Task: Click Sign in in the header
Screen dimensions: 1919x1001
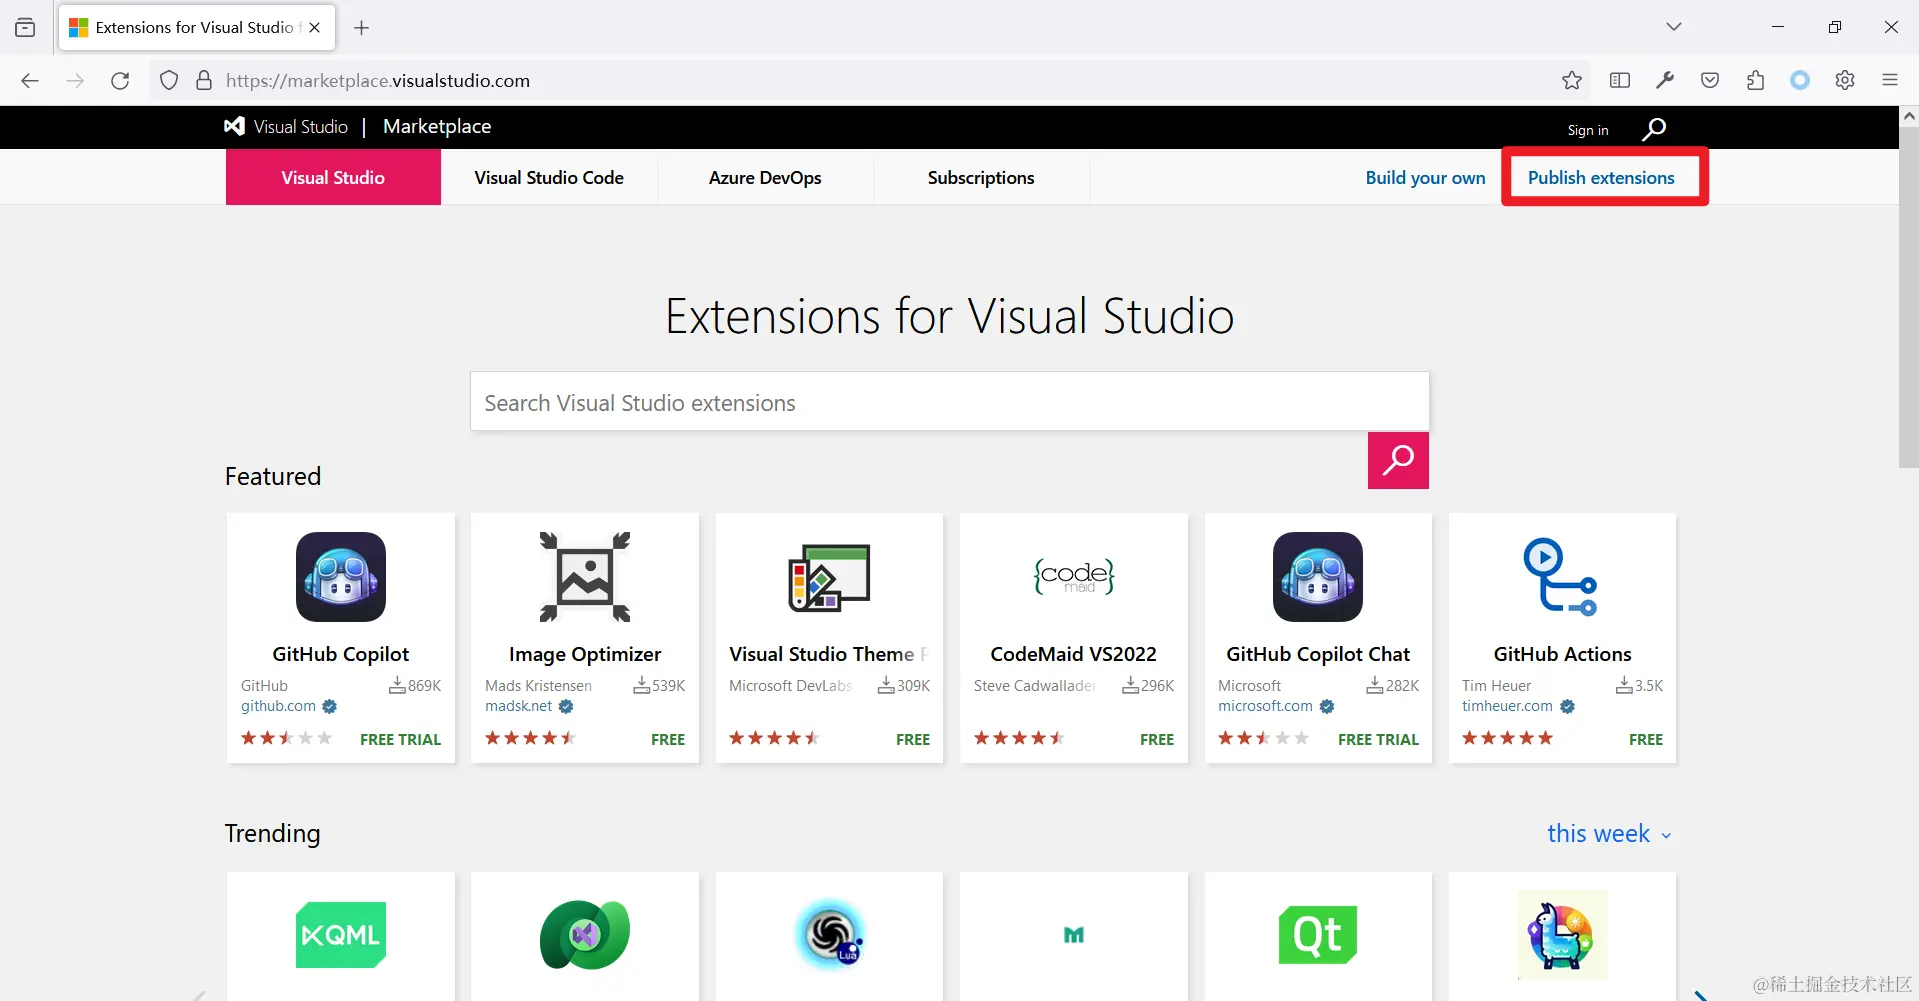Action: tap(1588, 130)
